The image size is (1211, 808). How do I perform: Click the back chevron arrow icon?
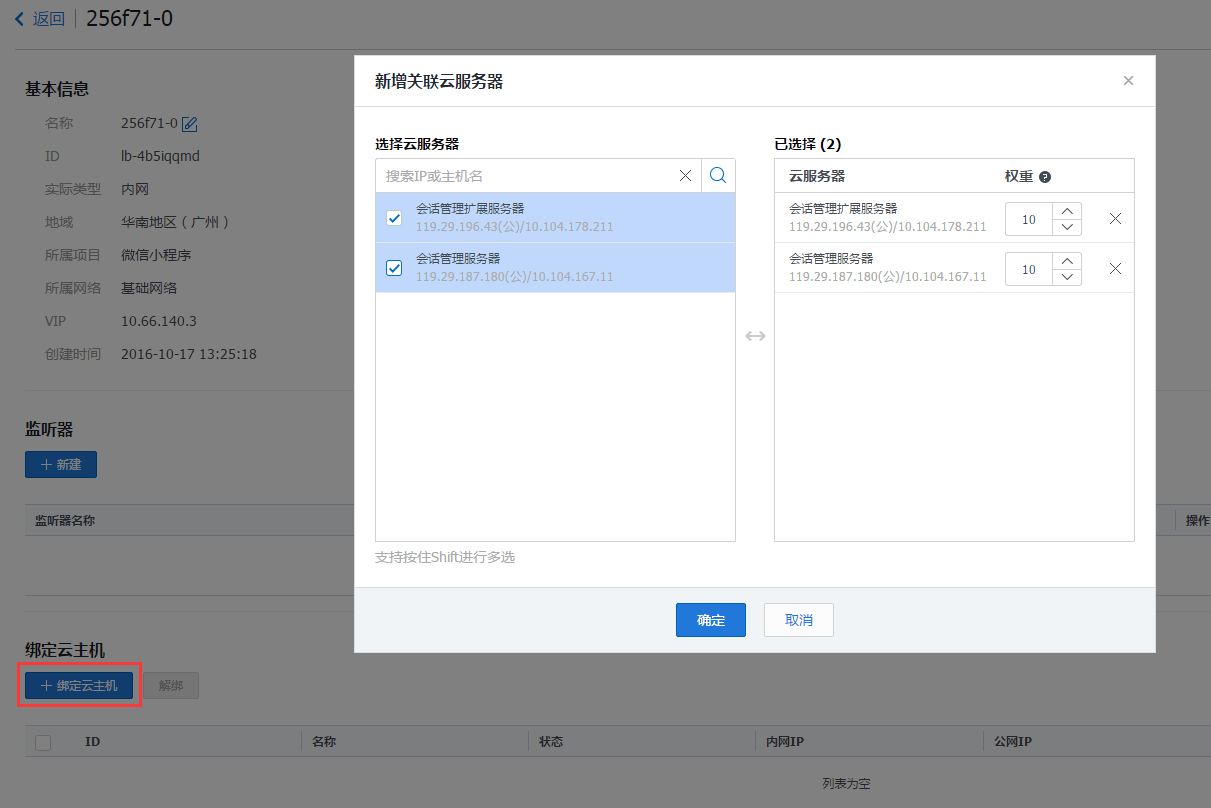[19, 18]
